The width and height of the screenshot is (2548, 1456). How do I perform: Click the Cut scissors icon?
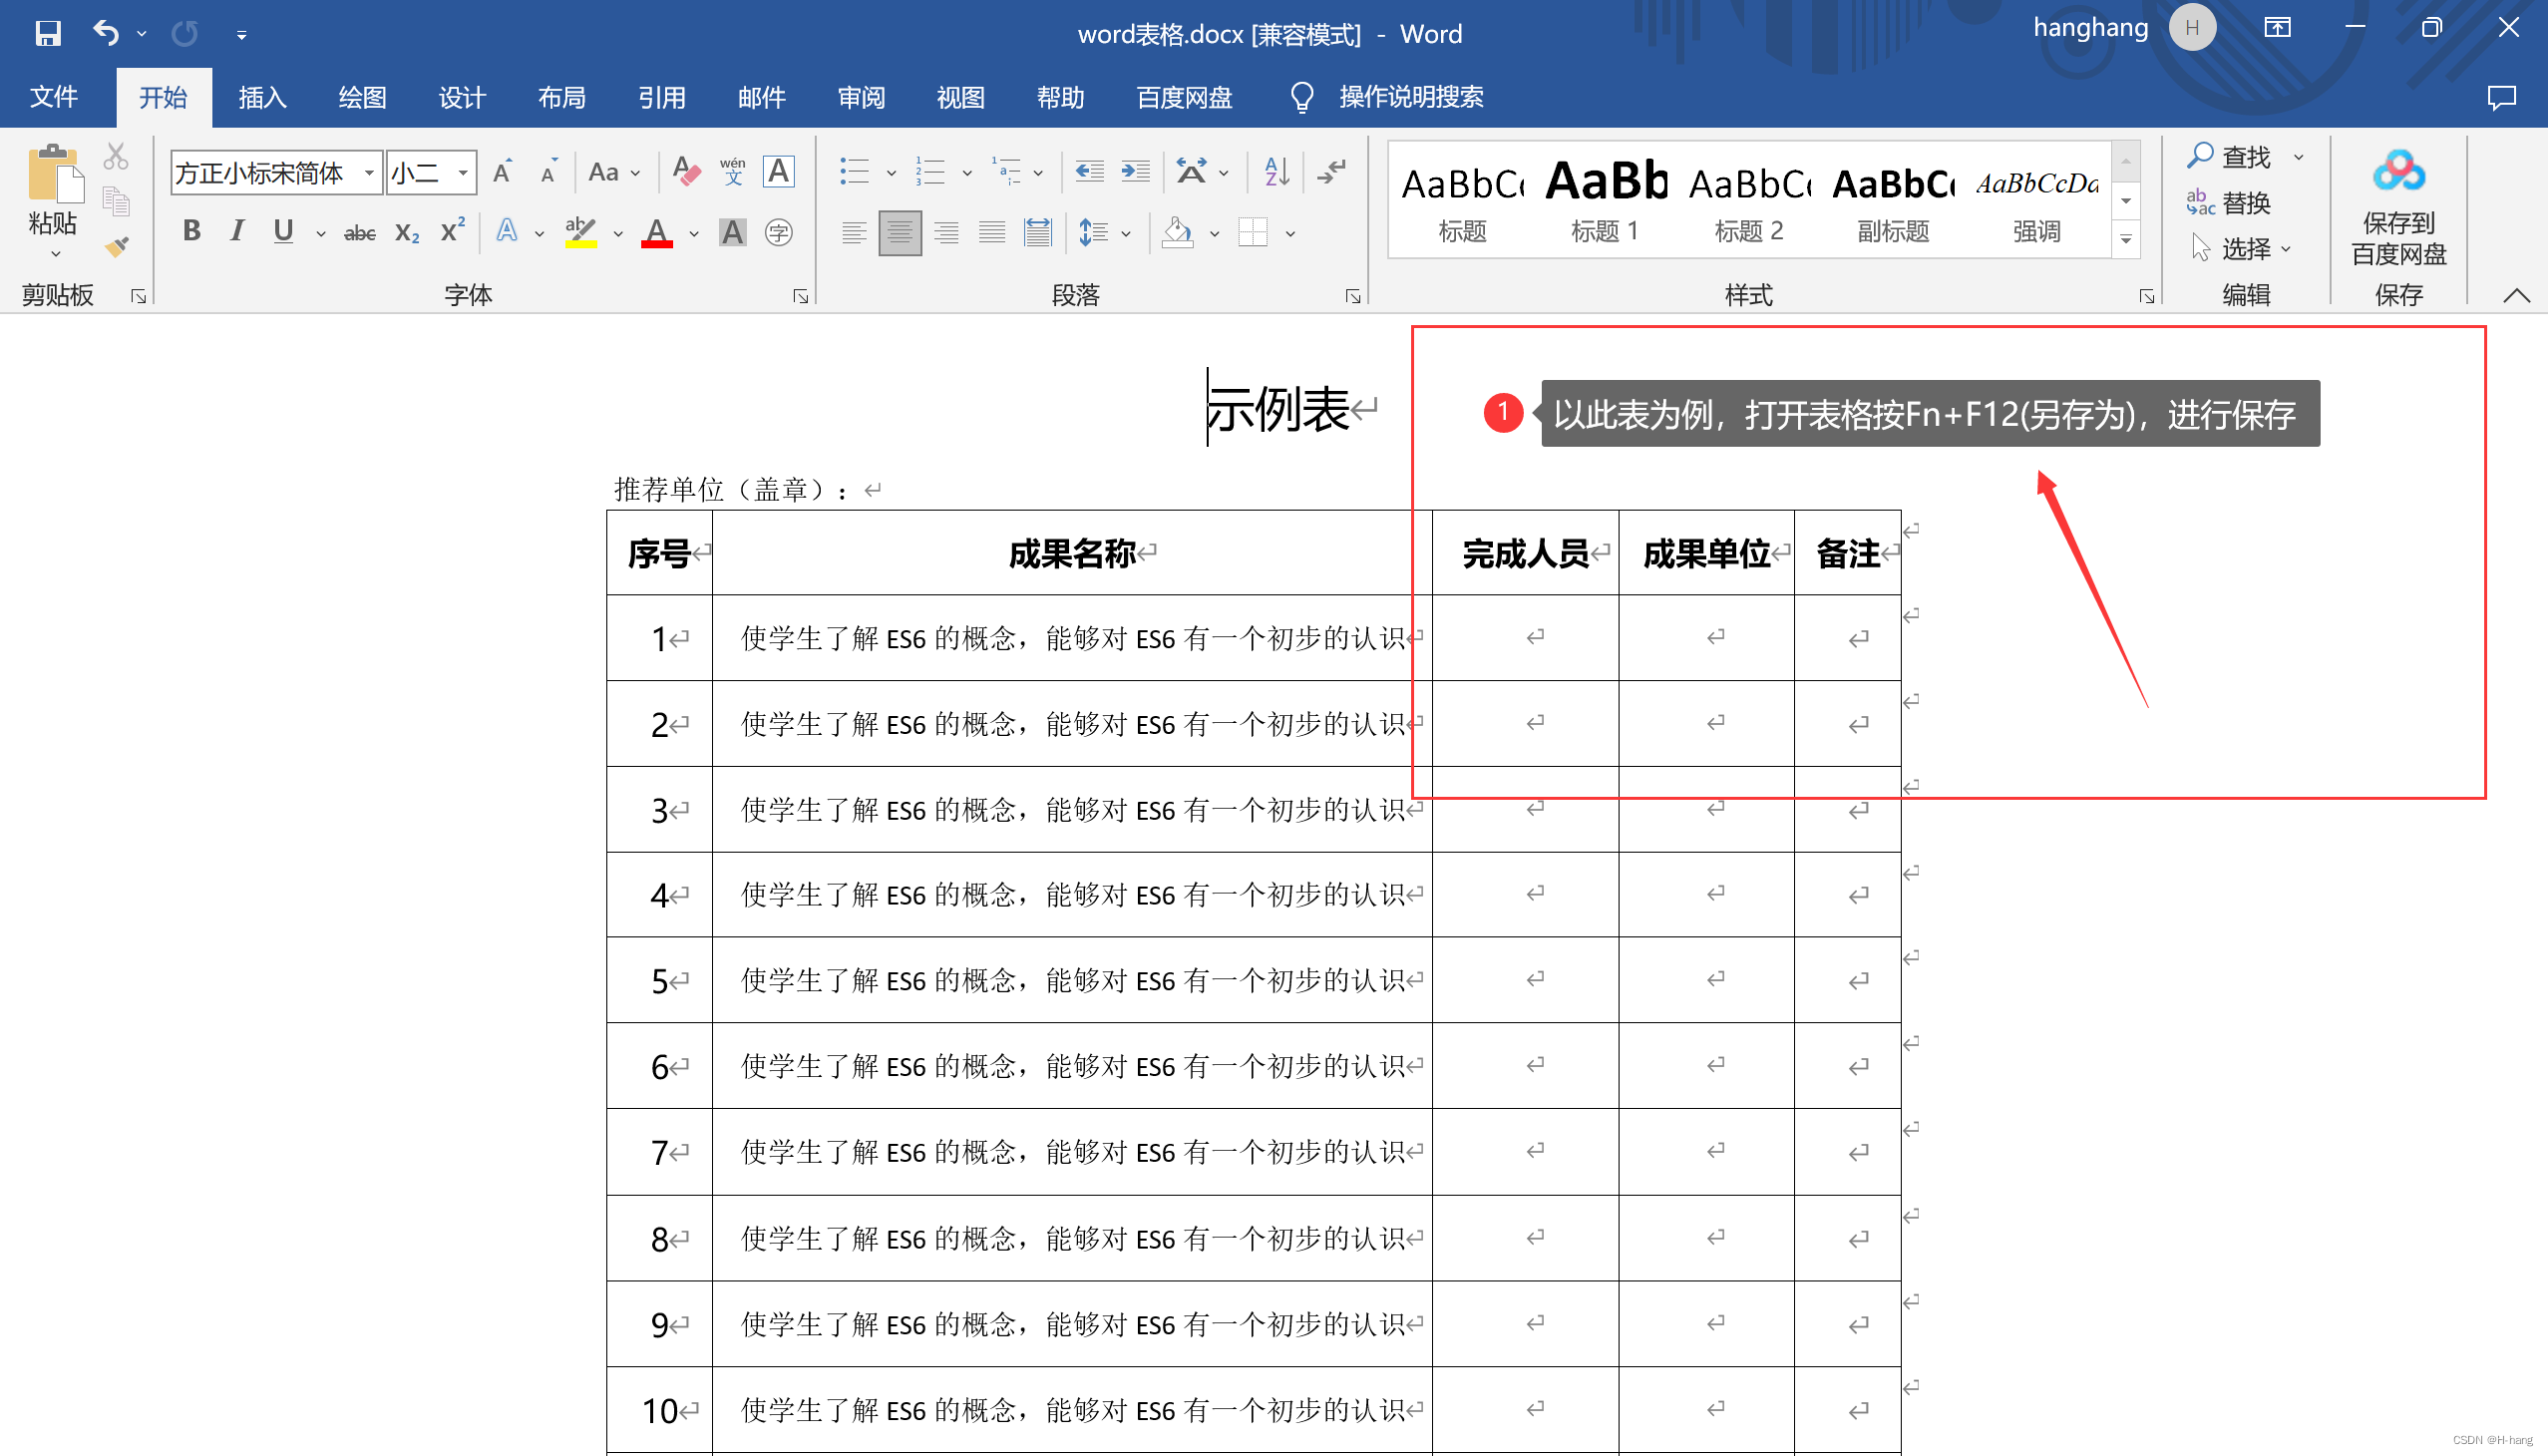pyautogui.click(x=116, y=157)
